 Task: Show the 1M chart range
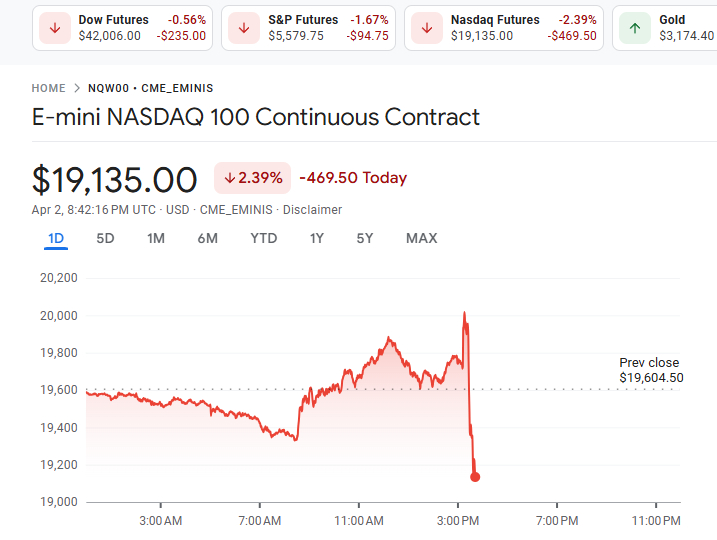click(156, 238)
